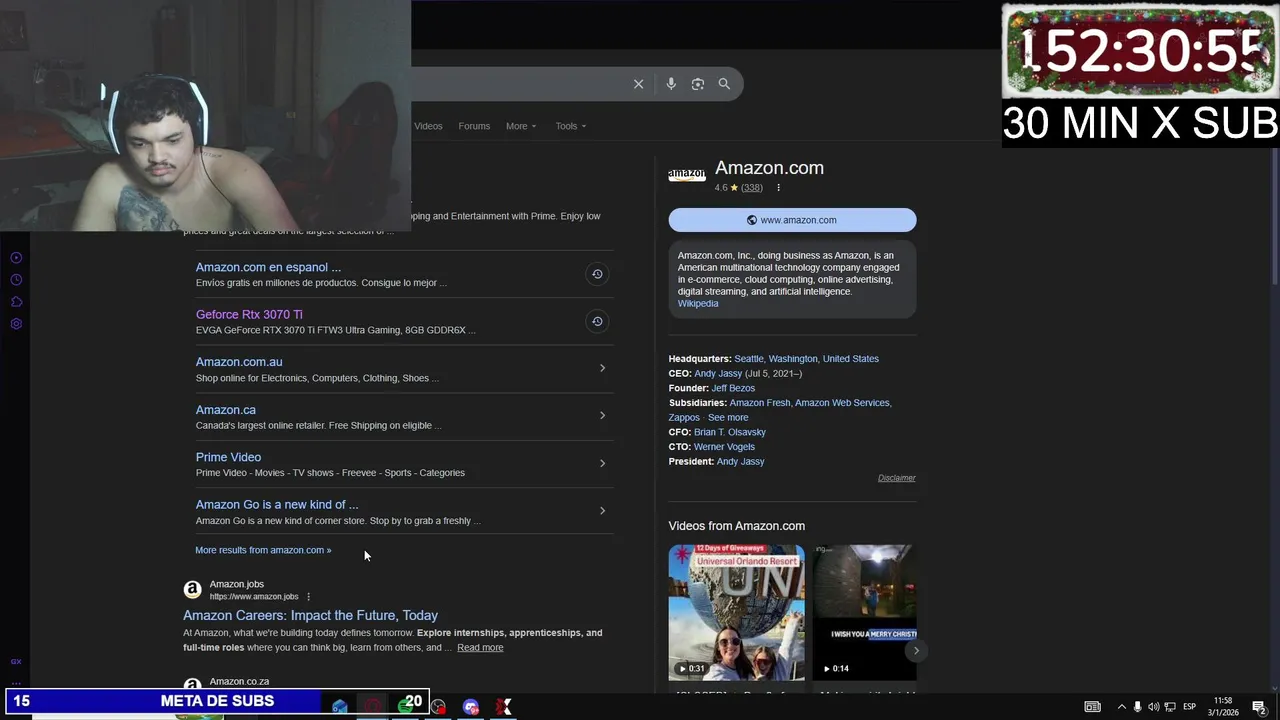Open the OBS icon in the taskbar
The image size is (1280, 720).
(438, 707)
